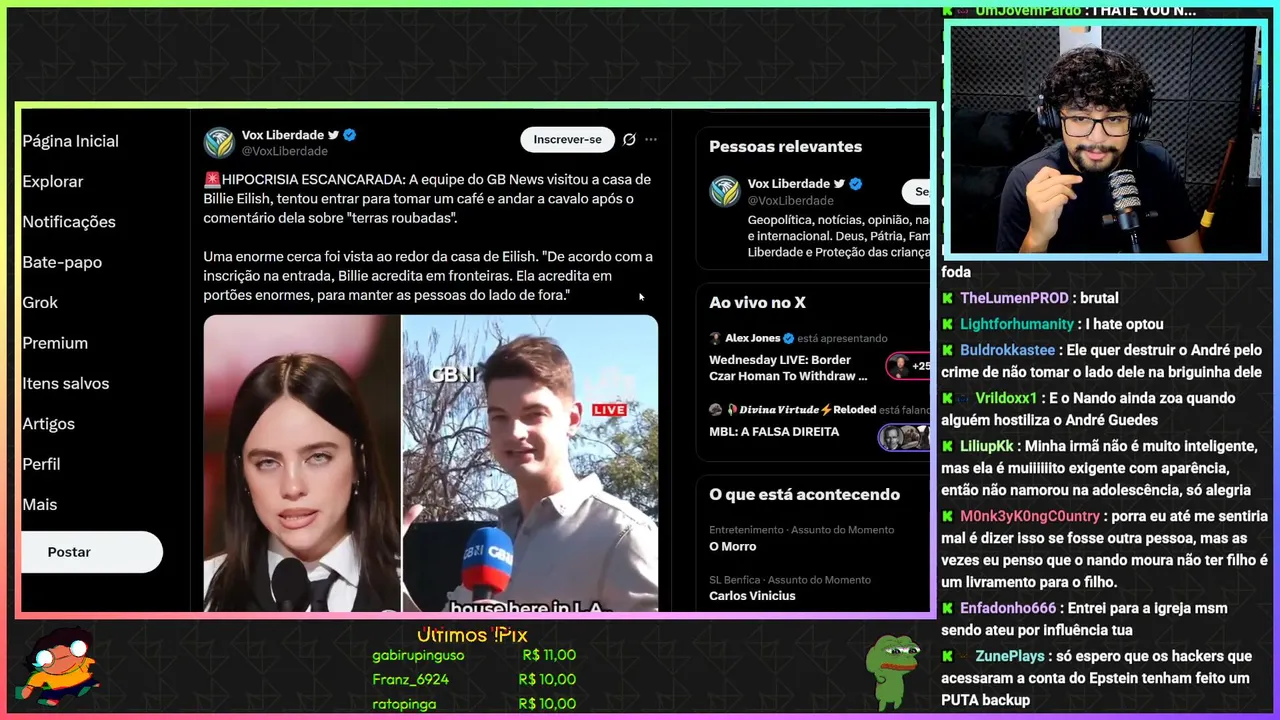The width and height of the screenshot is (1280, 720).
Task: Open Notificações in the sidebar
Action: pyautogui.click(x=69, y=222)
